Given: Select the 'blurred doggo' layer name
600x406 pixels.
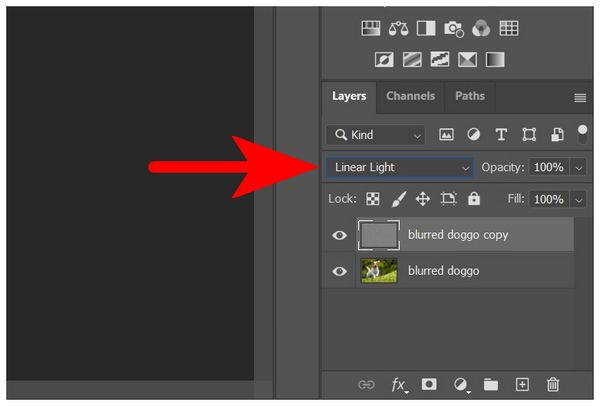Looking at the screenshot, I should click(x=443, y=271).
